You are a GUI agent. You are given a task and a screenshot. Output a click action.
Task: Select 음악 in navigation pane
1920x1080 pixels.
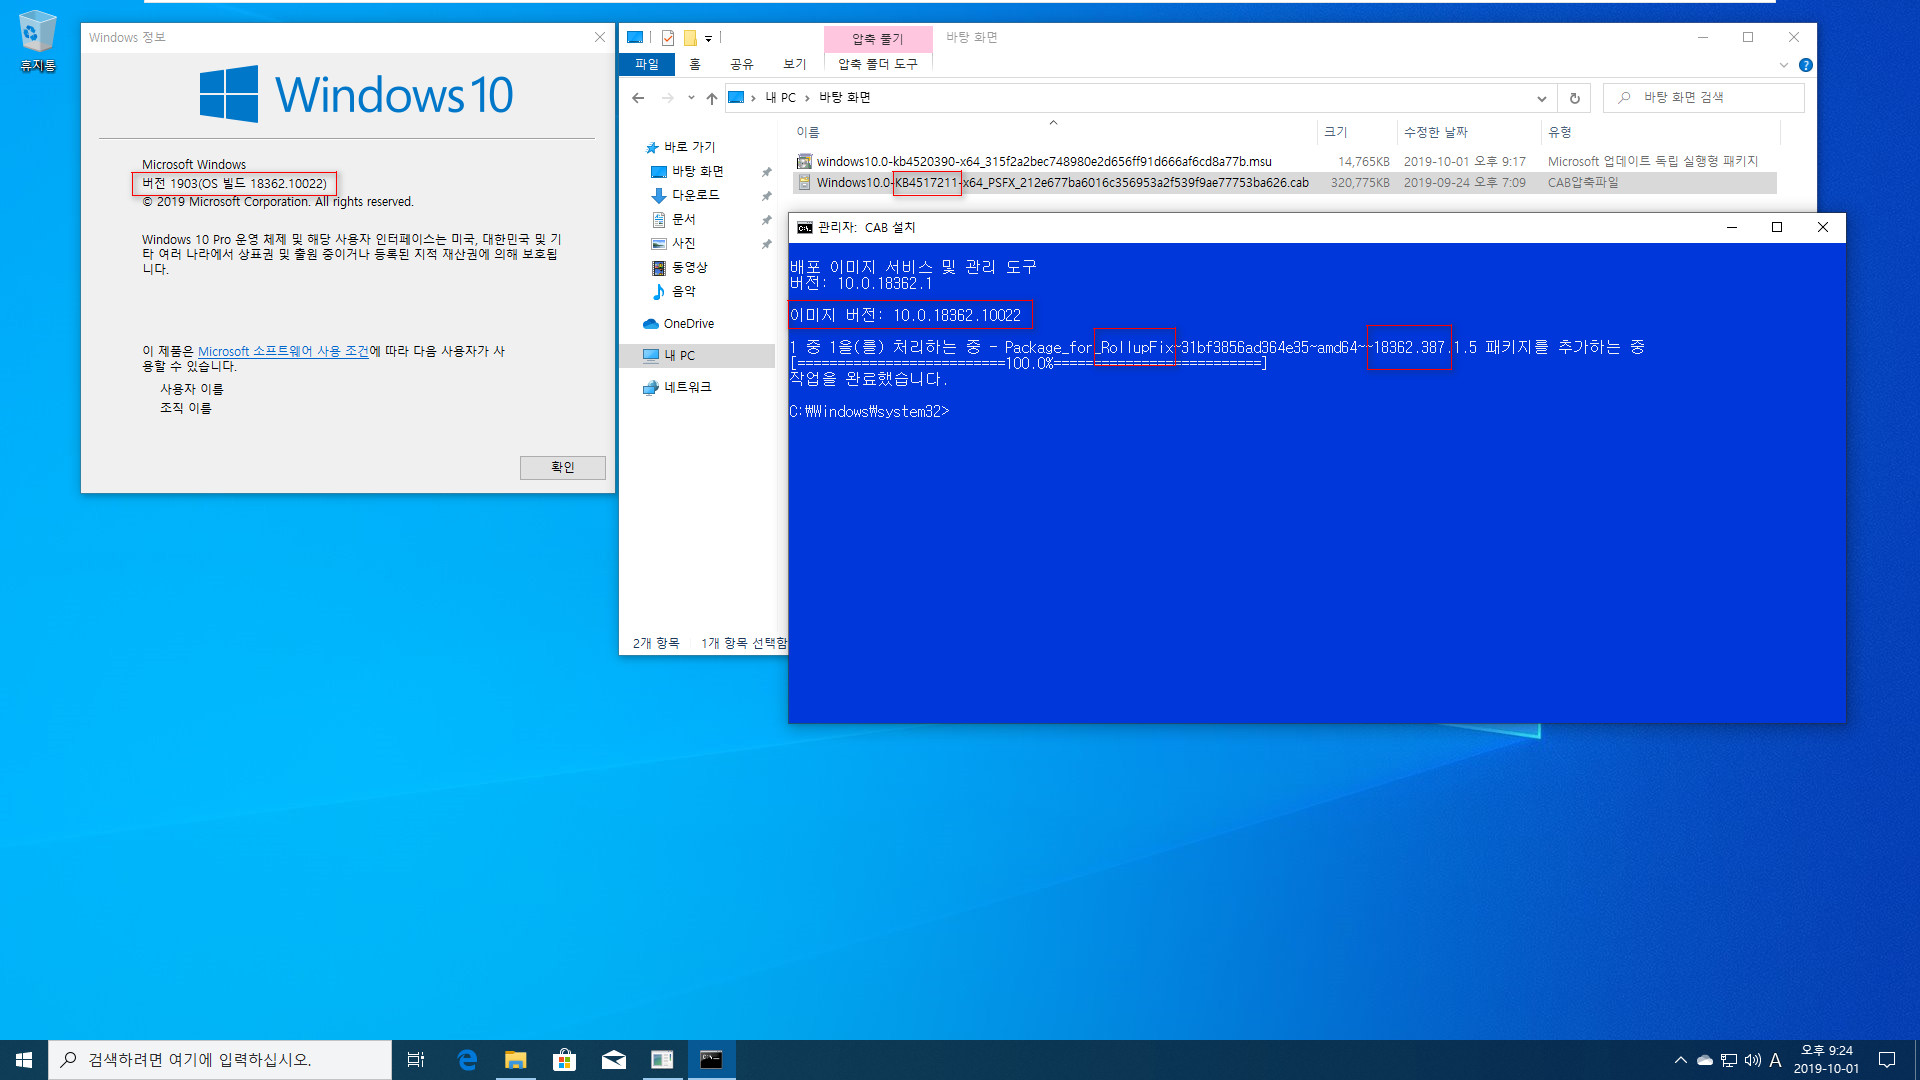coord(683,291)
